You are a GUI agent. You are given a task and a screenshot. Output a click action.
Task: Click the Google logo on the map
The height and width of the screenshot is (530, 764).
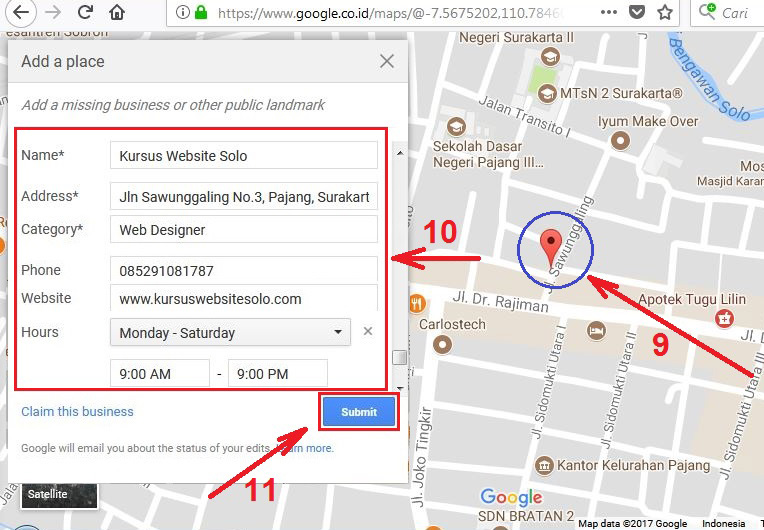(x=511, y=497)
